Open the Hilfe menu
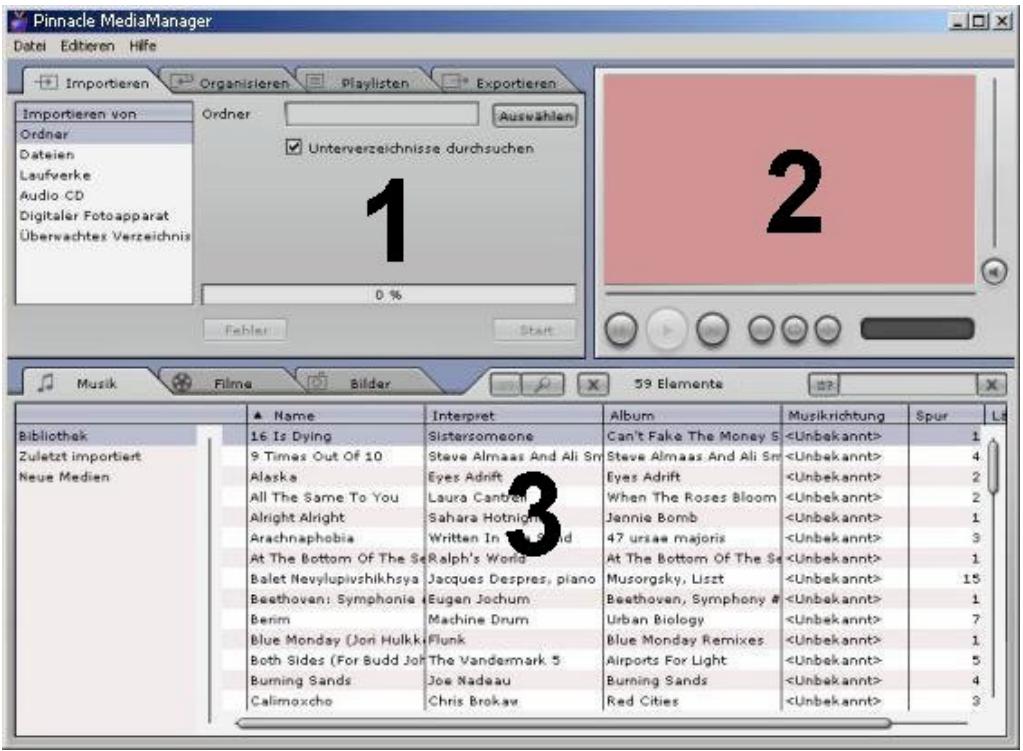This screenshot has height=751, width=1023. 143,46
